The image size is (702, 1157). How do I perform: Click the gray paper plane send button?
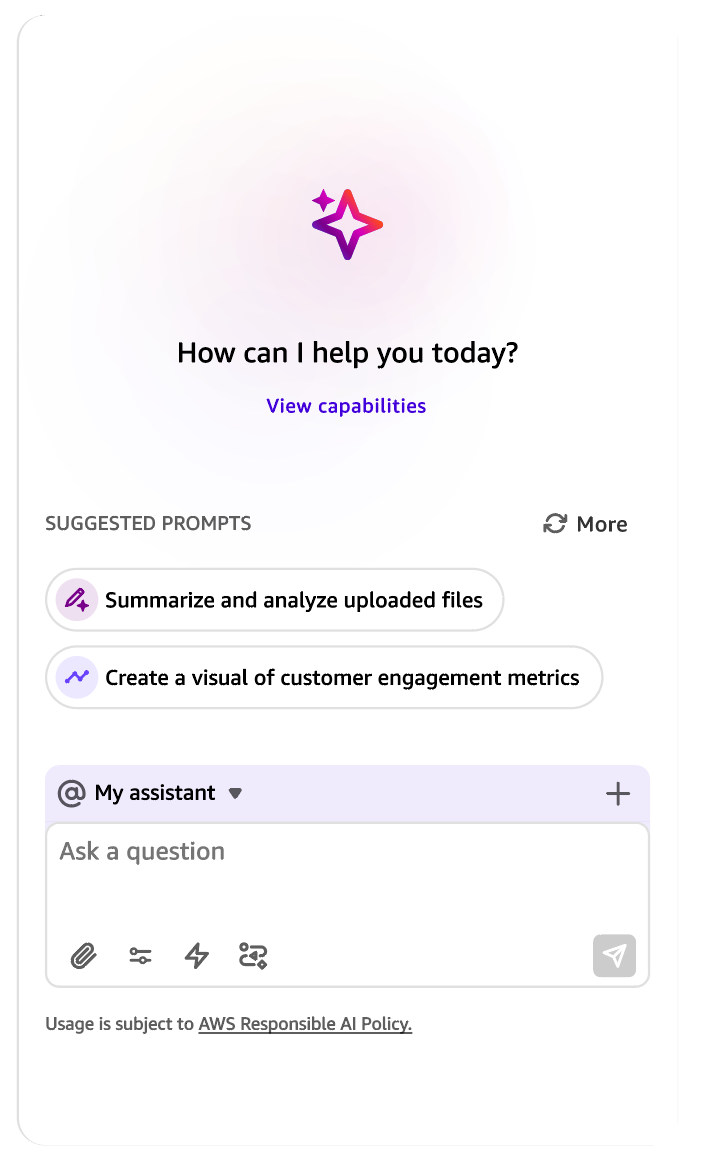pos(614,956)
